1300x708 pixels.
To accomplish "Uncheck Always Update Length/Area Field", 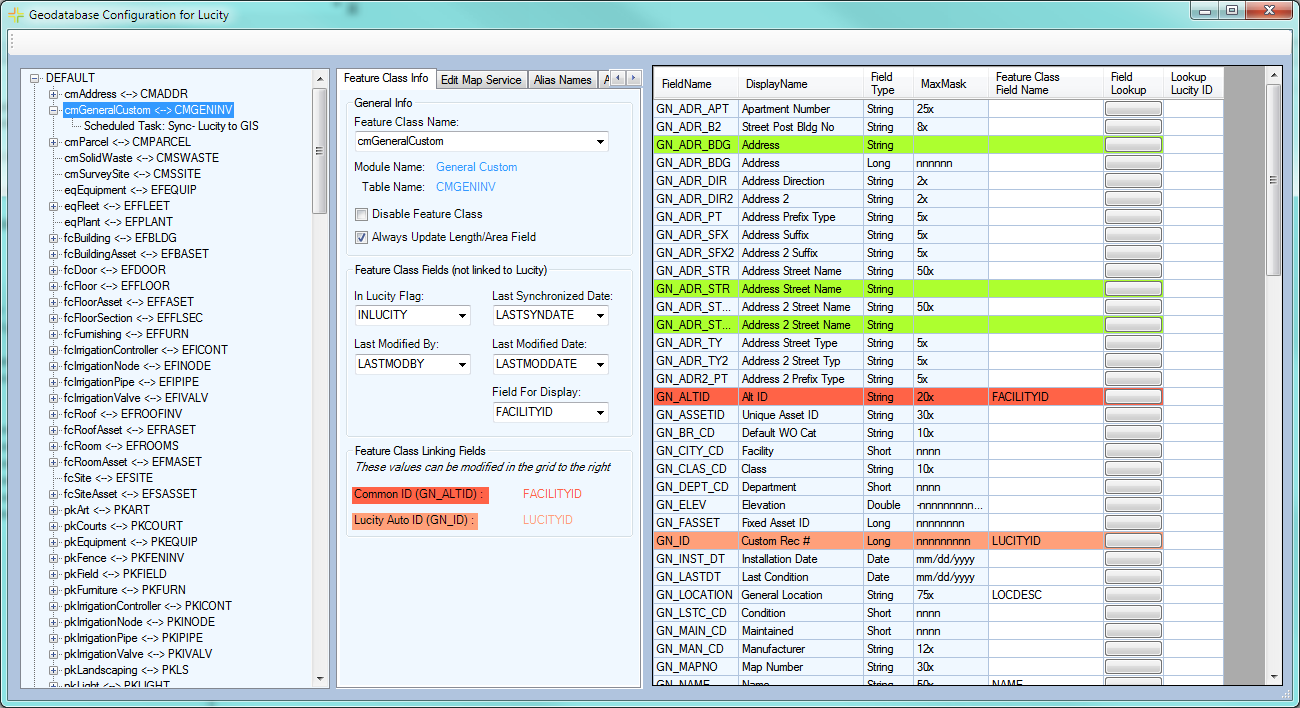I will point(361,237).
